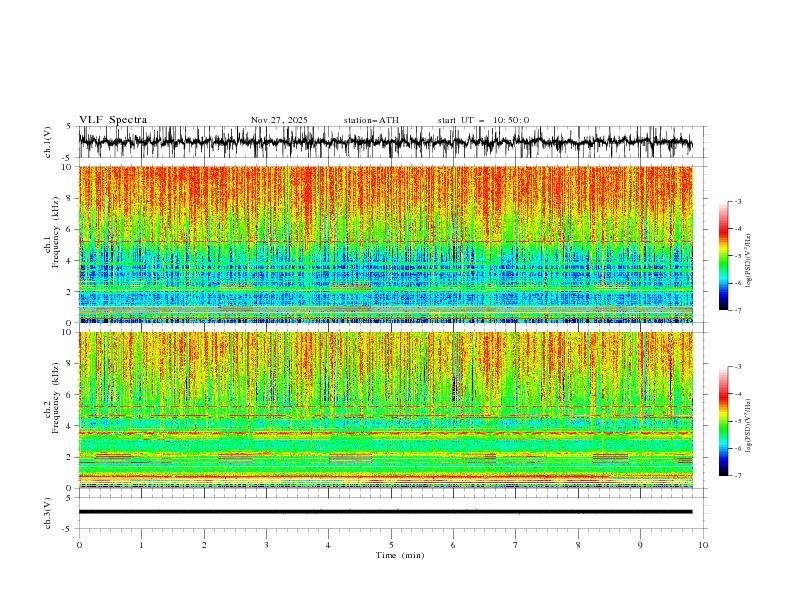Click time axis tick label "5" at bottom
The height and width of the screenshot is (612, 792).
tap(391, 545)
